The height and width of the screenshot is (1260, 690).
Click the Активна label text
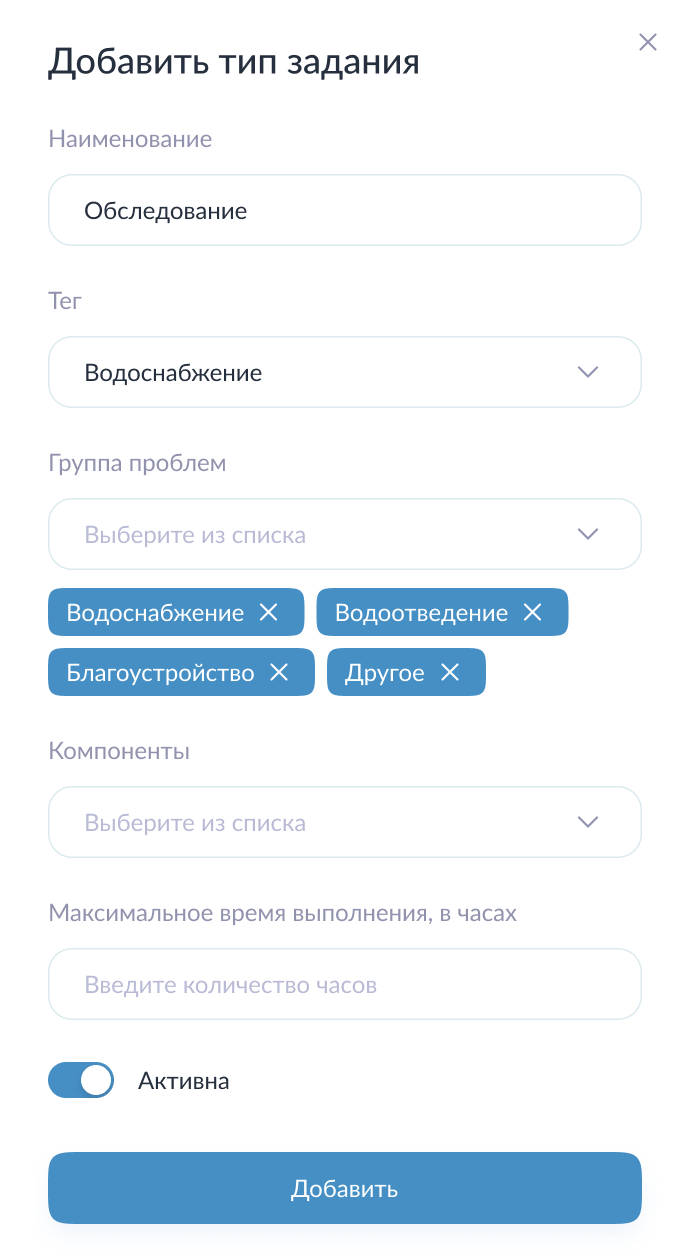[x=185, y=1080]
